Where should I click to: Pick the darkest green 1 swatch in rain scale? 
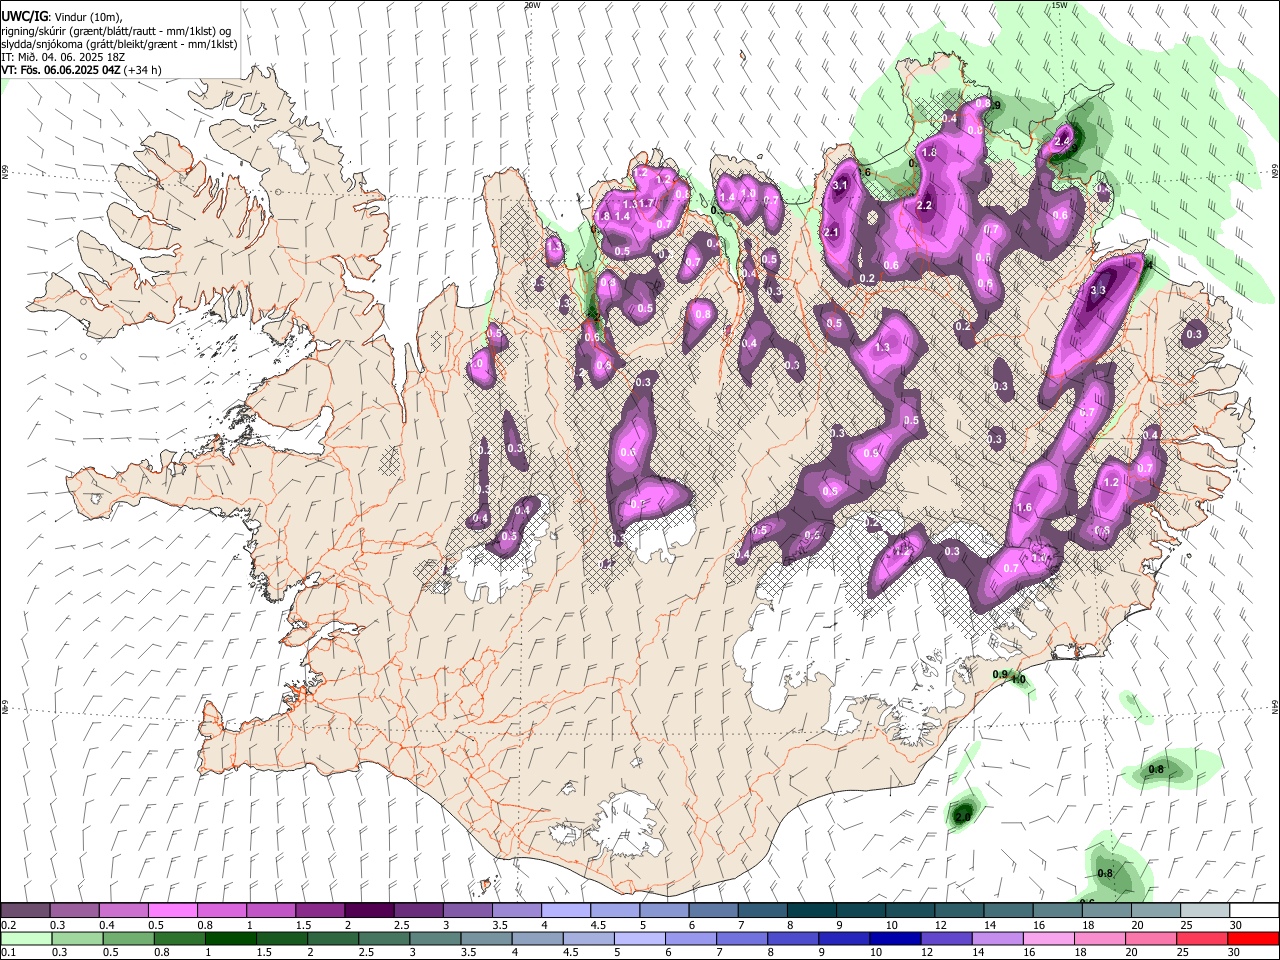(231, 939)
